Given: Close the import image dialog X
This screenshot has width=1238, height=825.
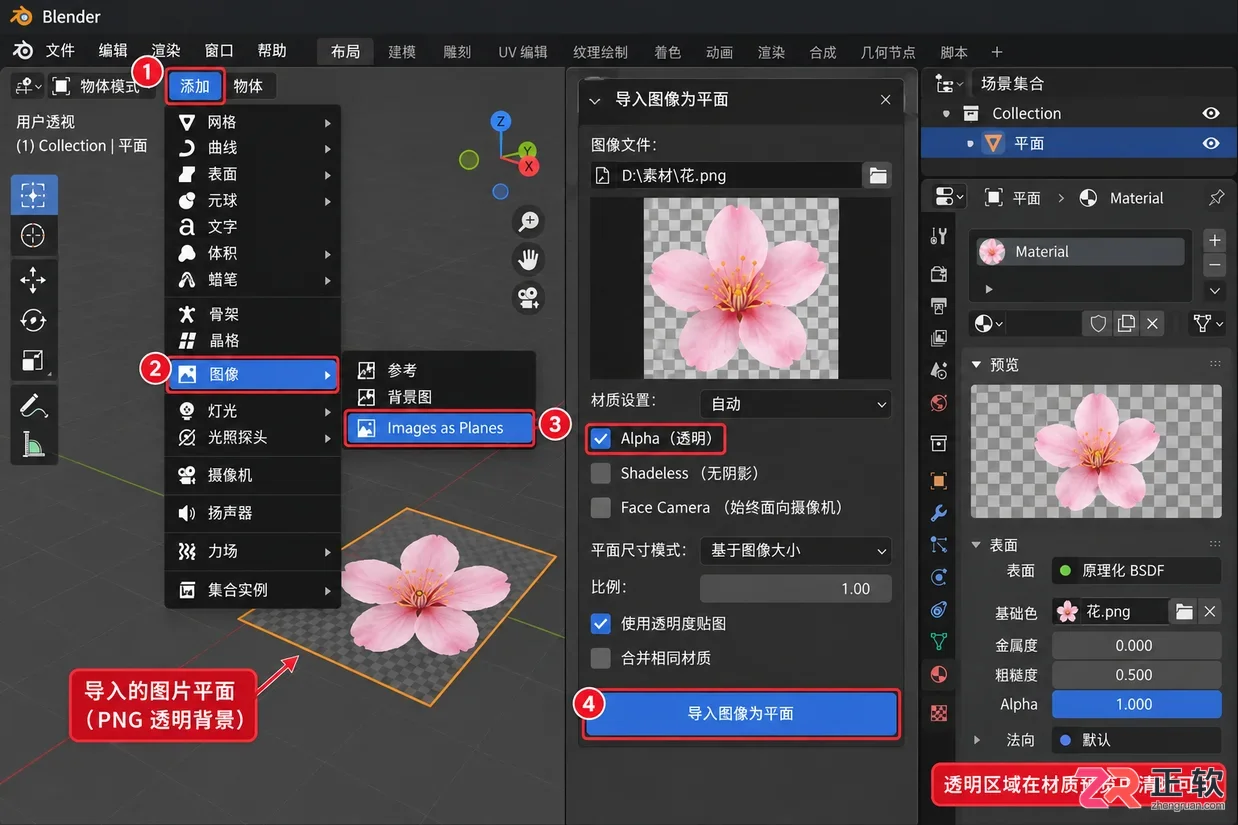Looking at the screenshot, I should tap(885, 100).
